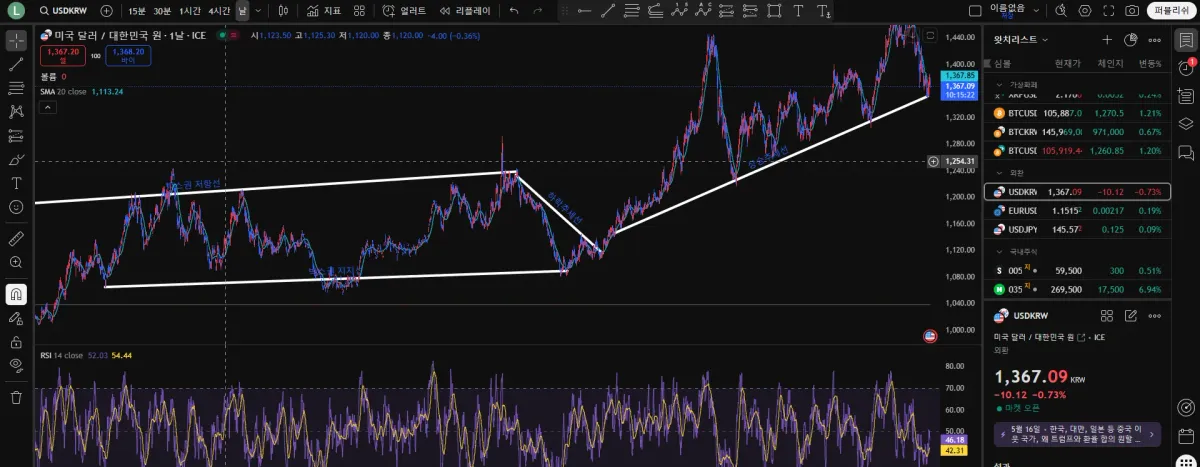This screenshot has height=467, width=1200.
Task: Switch to 1시간 timeframe
Action: click(x=189, y=11)
